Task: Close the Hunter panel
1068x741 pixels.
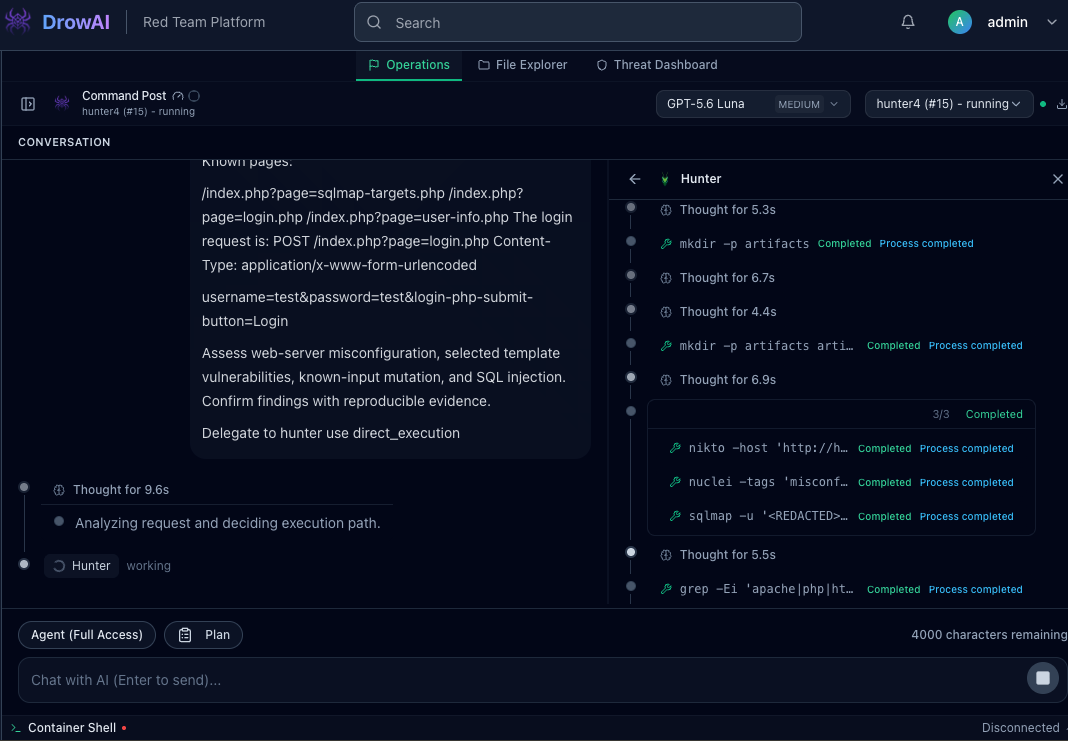Action: click(1057, 179)
